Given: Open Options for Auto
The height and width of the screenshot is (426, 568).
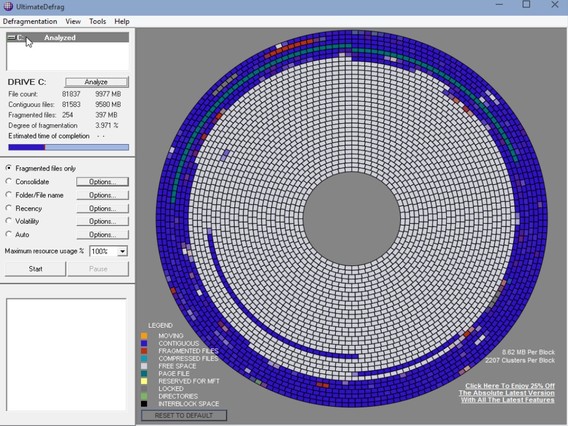Looking at the screenshot, I should coord(103,234).
